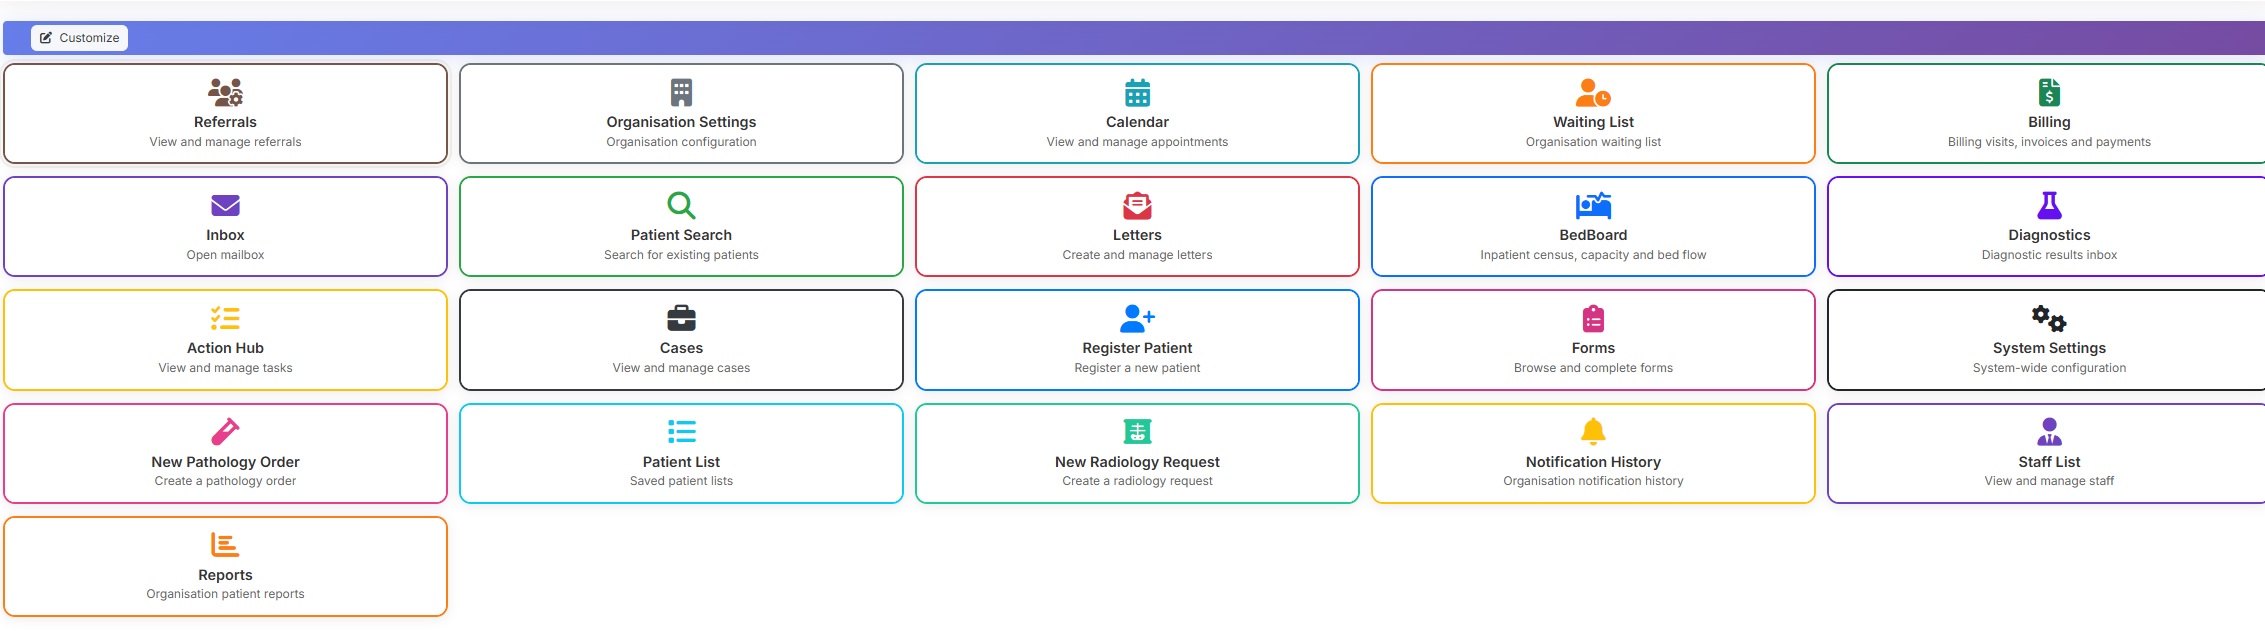
Task: Click 'Saved patient lists' text
Action: click(681, 481)
